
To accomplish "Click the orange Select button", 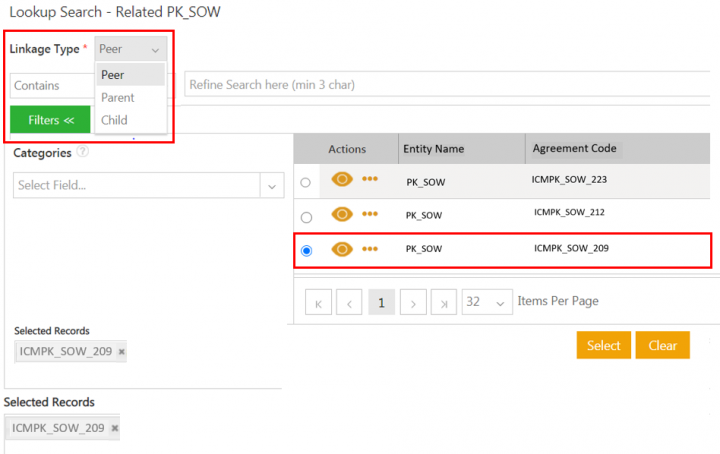I will [603, 345].
